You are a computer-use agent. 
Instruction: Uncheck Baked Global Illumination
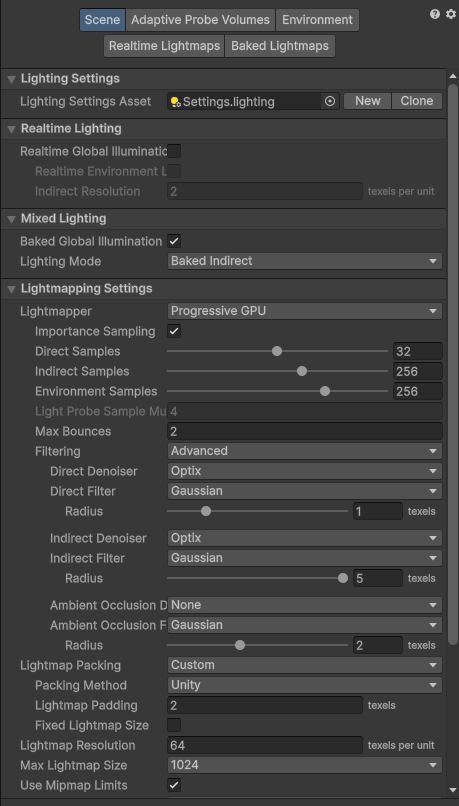[x=174, y=241]
